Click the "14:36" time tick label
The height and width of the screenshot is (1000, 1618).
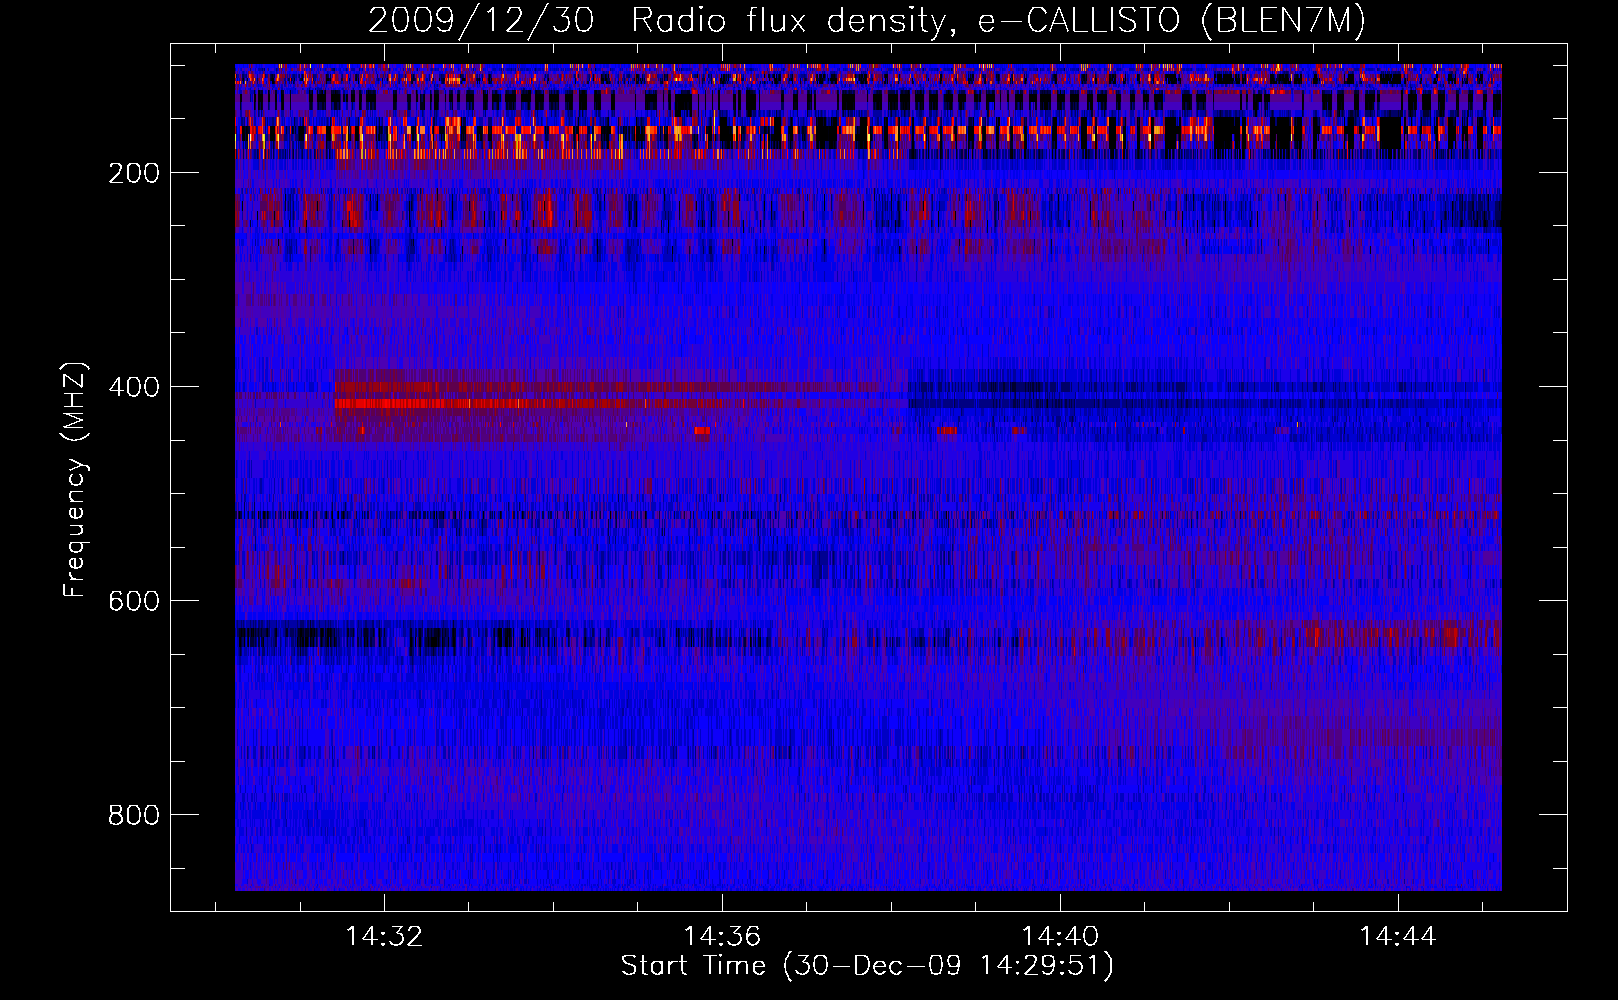pos(722,937)
